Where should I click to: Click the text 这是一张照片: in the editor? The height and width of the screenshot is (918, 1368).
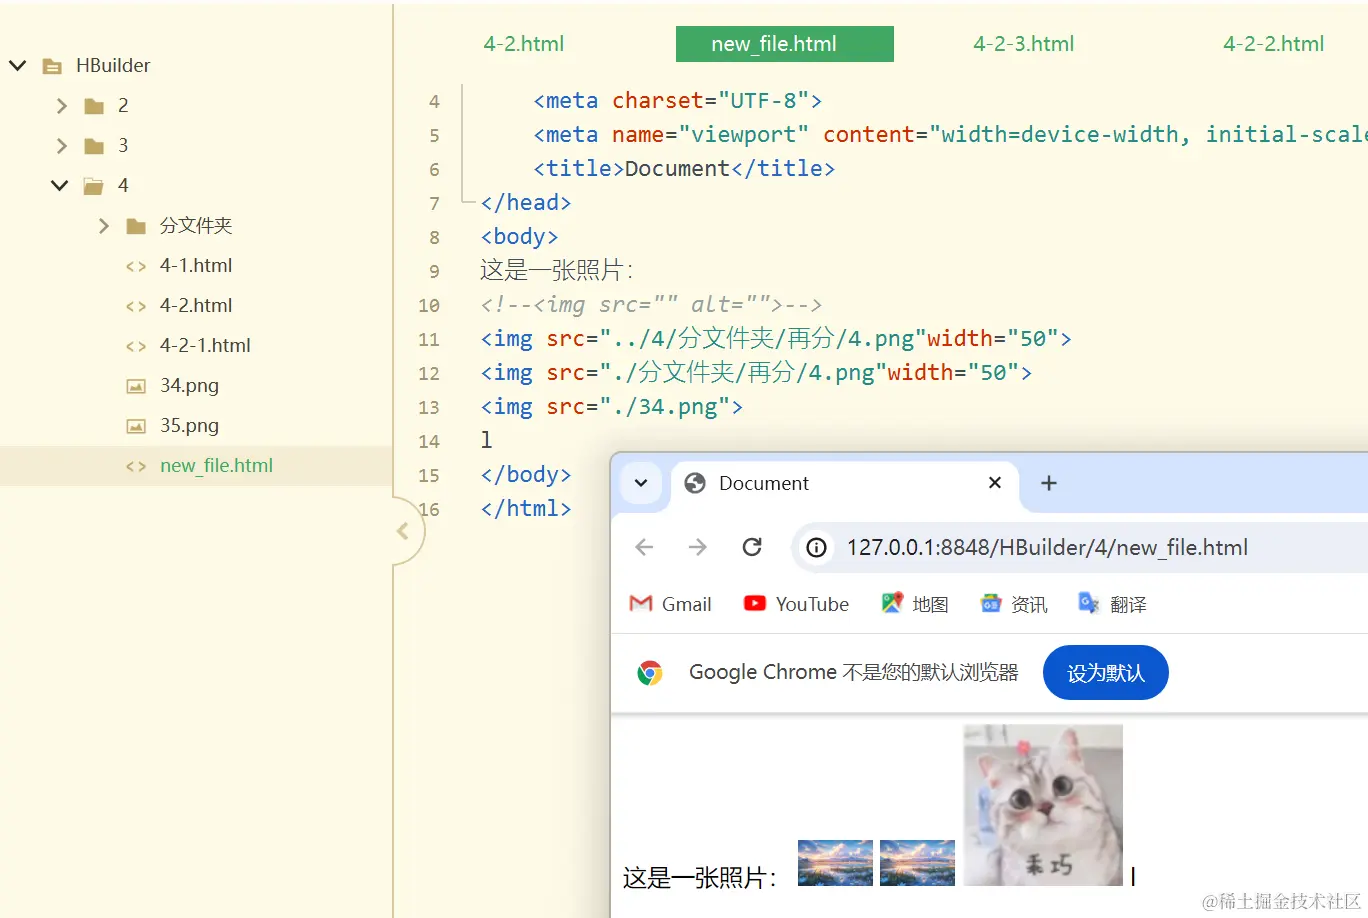pos(556,270)
